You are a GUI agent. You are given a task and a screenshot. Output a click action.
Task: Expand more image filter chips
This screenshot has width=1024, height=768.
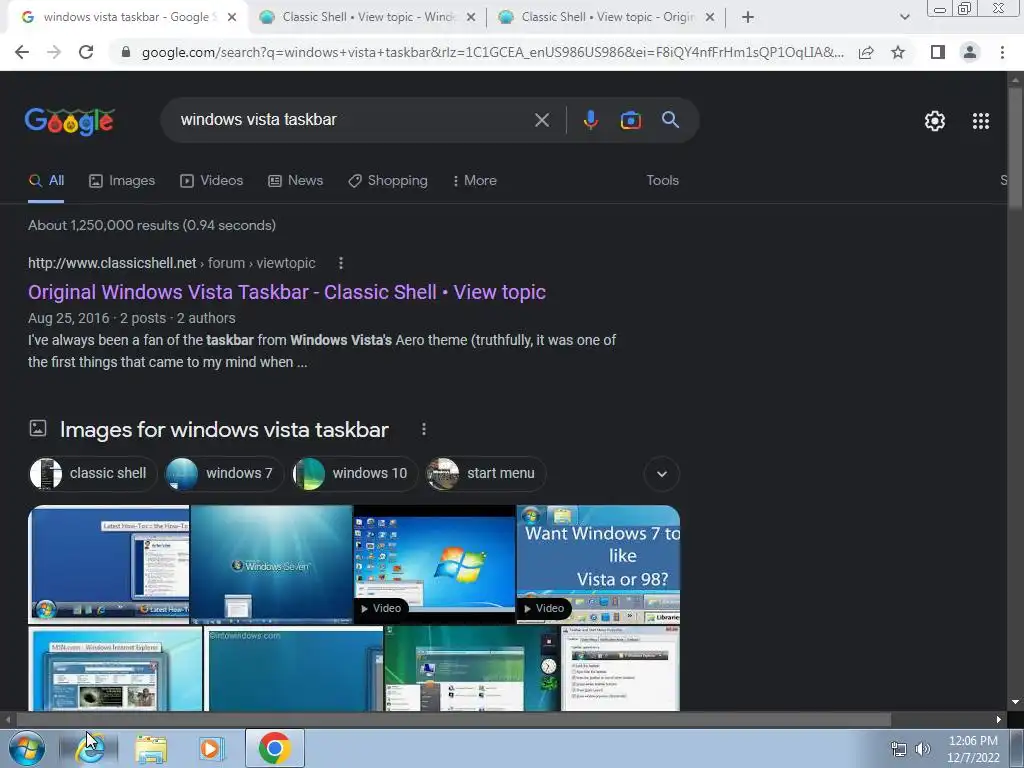(662, 473)
